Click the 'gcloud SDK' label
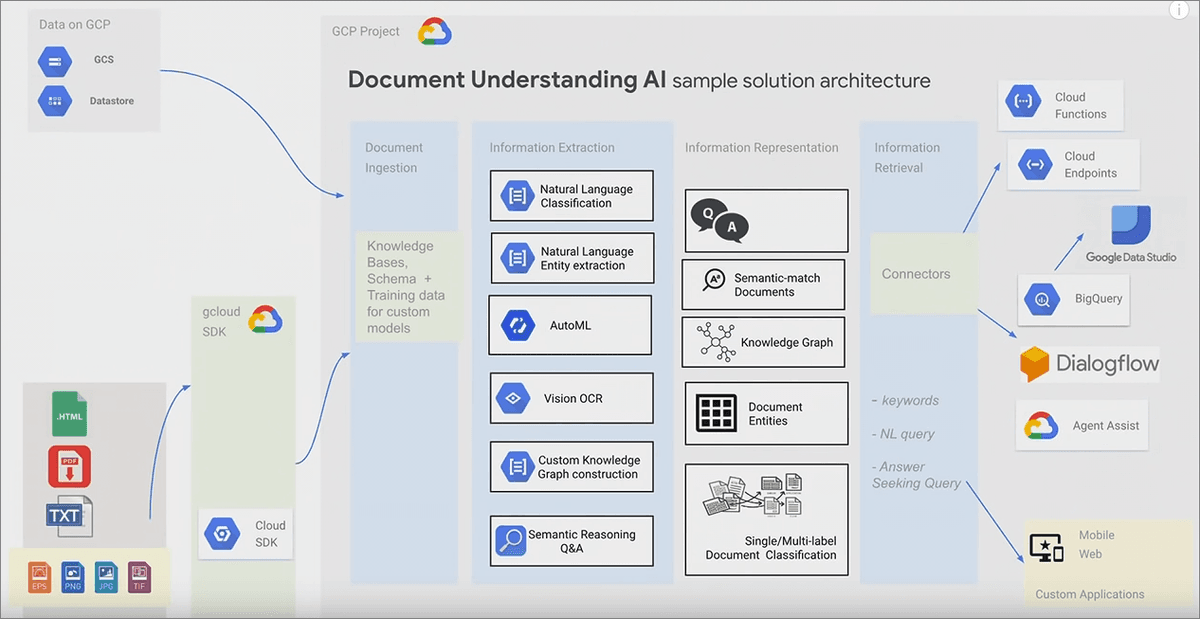 pos(221,322)
